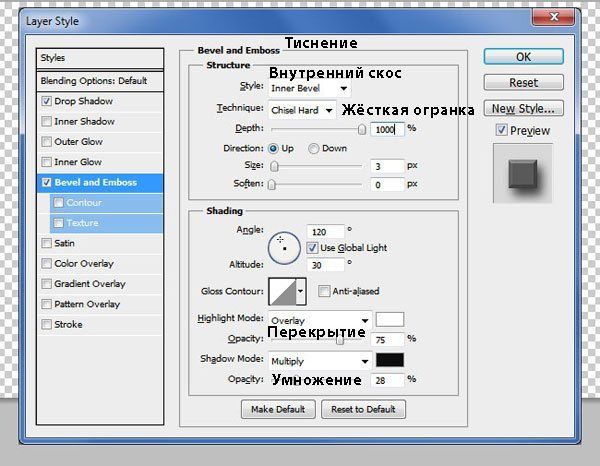This screenshot has height=466, width=600.
Task: Enable the Texture checkbox
Action: 58,223
